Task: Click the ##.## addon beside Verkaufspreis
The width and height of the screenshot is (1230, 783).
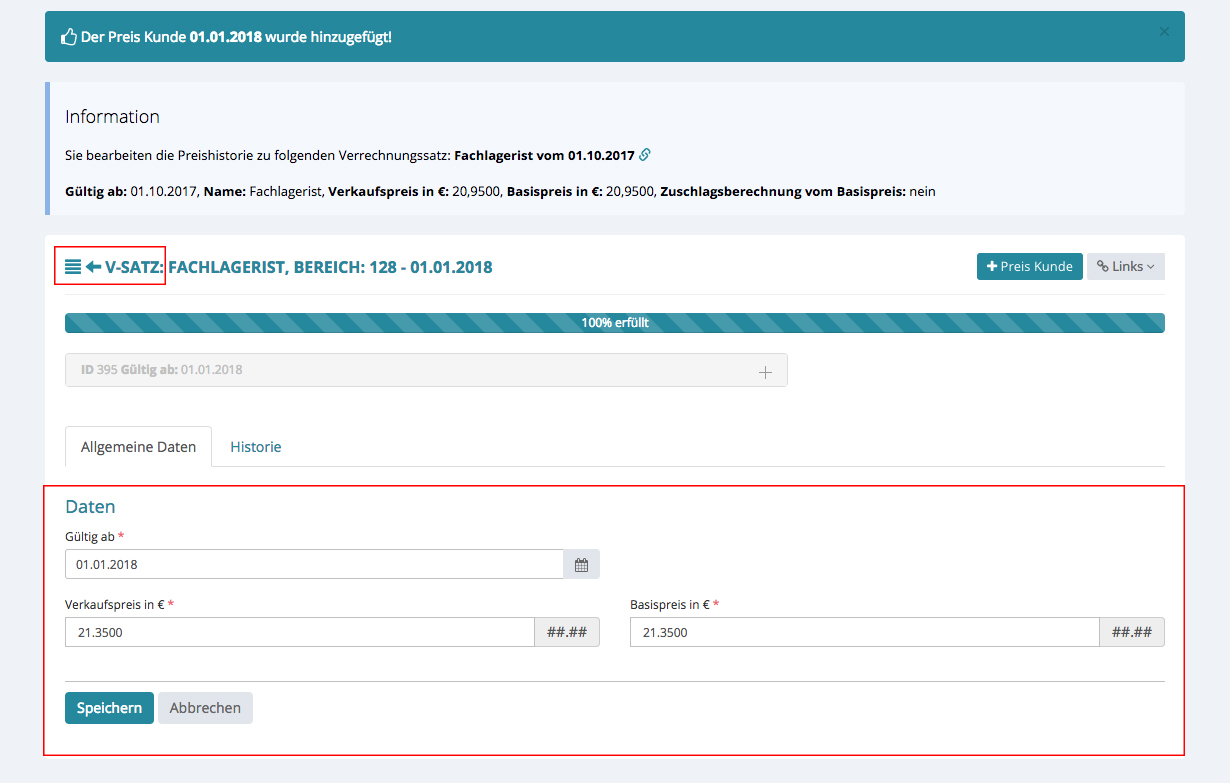Action: [567, 632]
